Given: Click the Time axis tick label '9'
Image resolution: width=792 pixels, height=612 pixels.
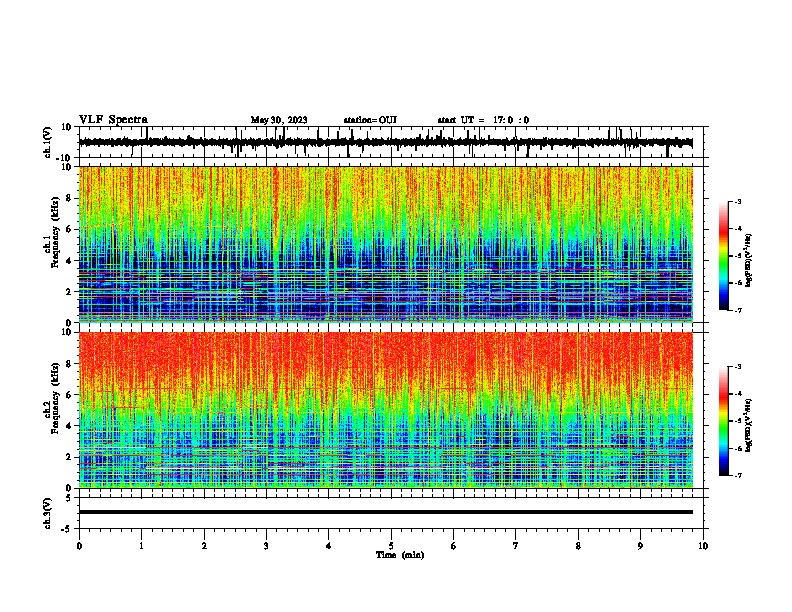Looking at the screenshot, I should [x=640, y=546].
